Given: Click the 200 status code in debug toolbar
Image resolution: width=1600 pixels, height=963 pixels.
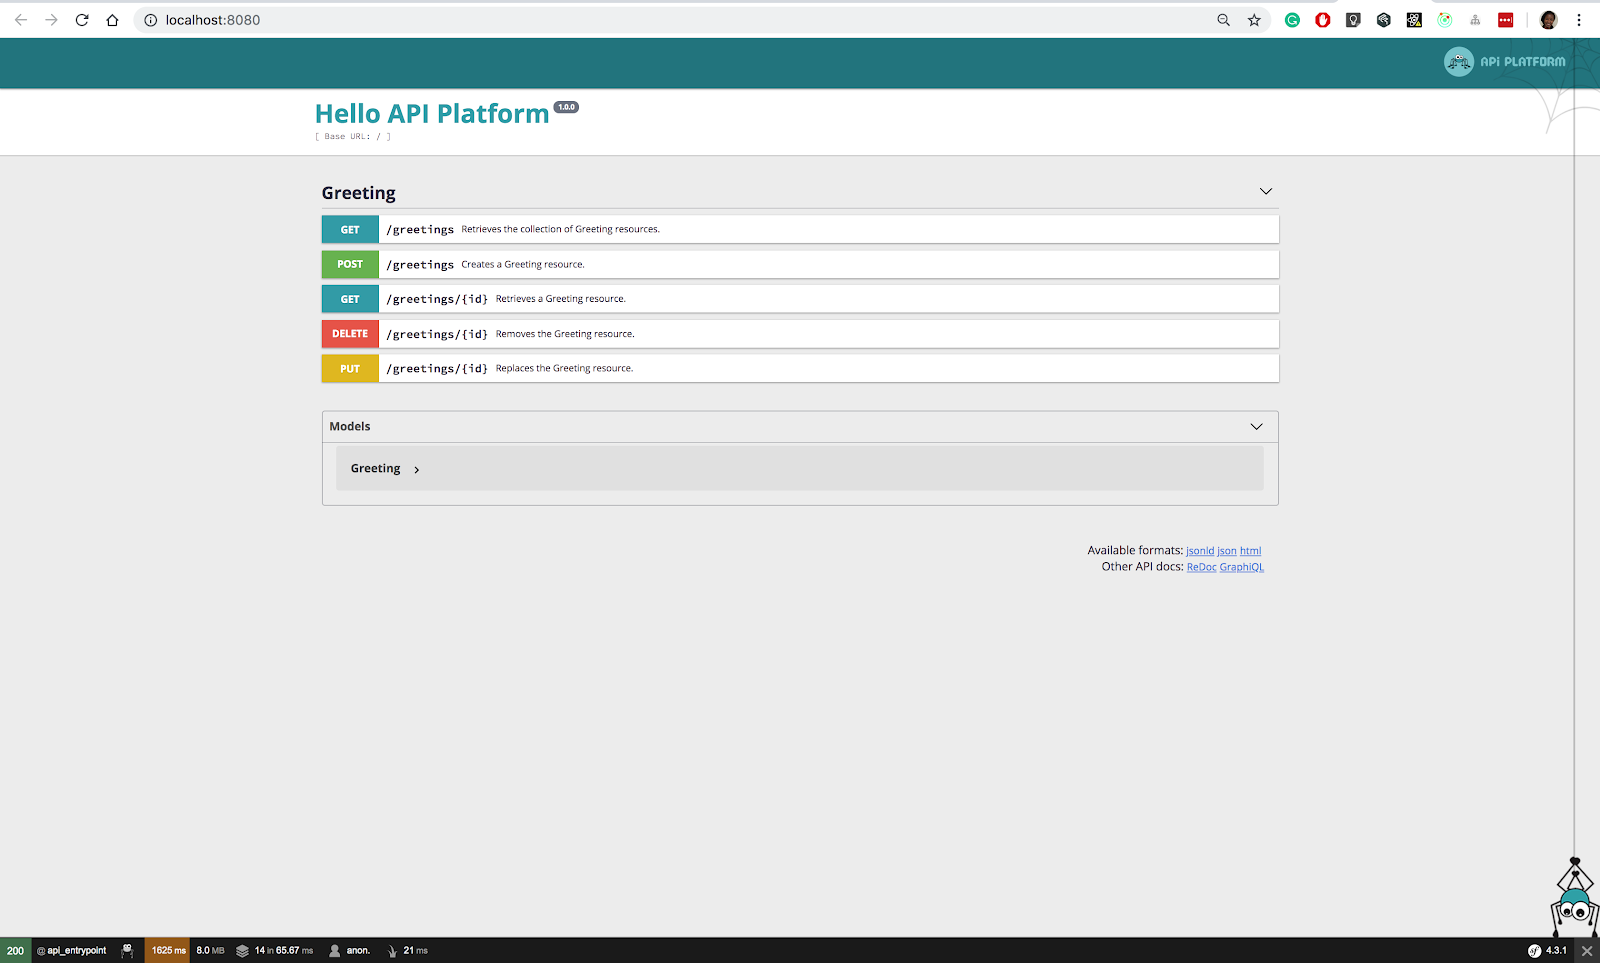Looking at the screenshot, I should point(15,951).
